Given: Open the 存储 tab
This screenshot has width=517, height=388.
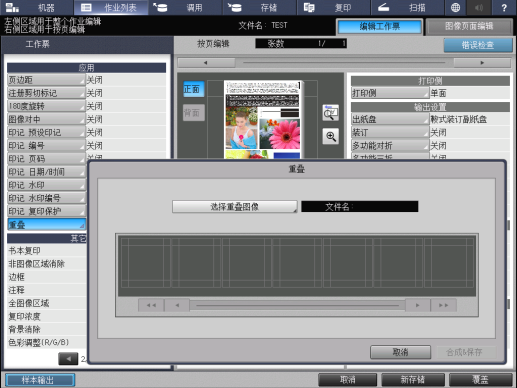Looking at the screenshot, I should point(260,7).
